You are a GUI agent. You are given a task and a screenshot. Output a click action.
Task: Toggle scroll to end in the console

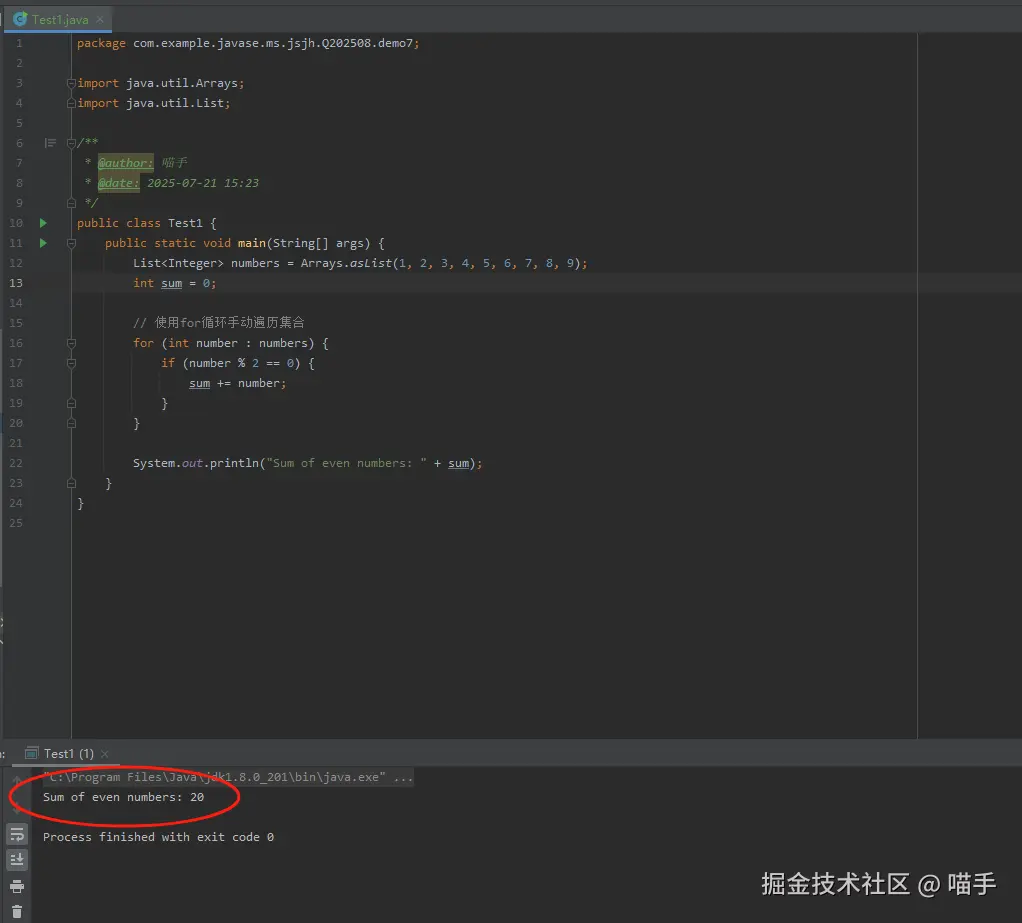17,860
